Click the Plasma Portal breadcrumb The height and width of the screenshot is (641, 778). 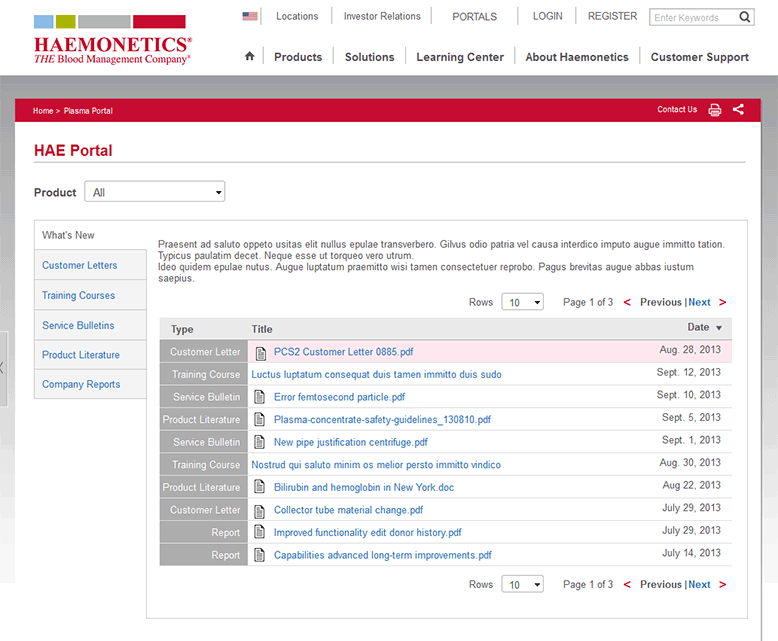(88, 111)
